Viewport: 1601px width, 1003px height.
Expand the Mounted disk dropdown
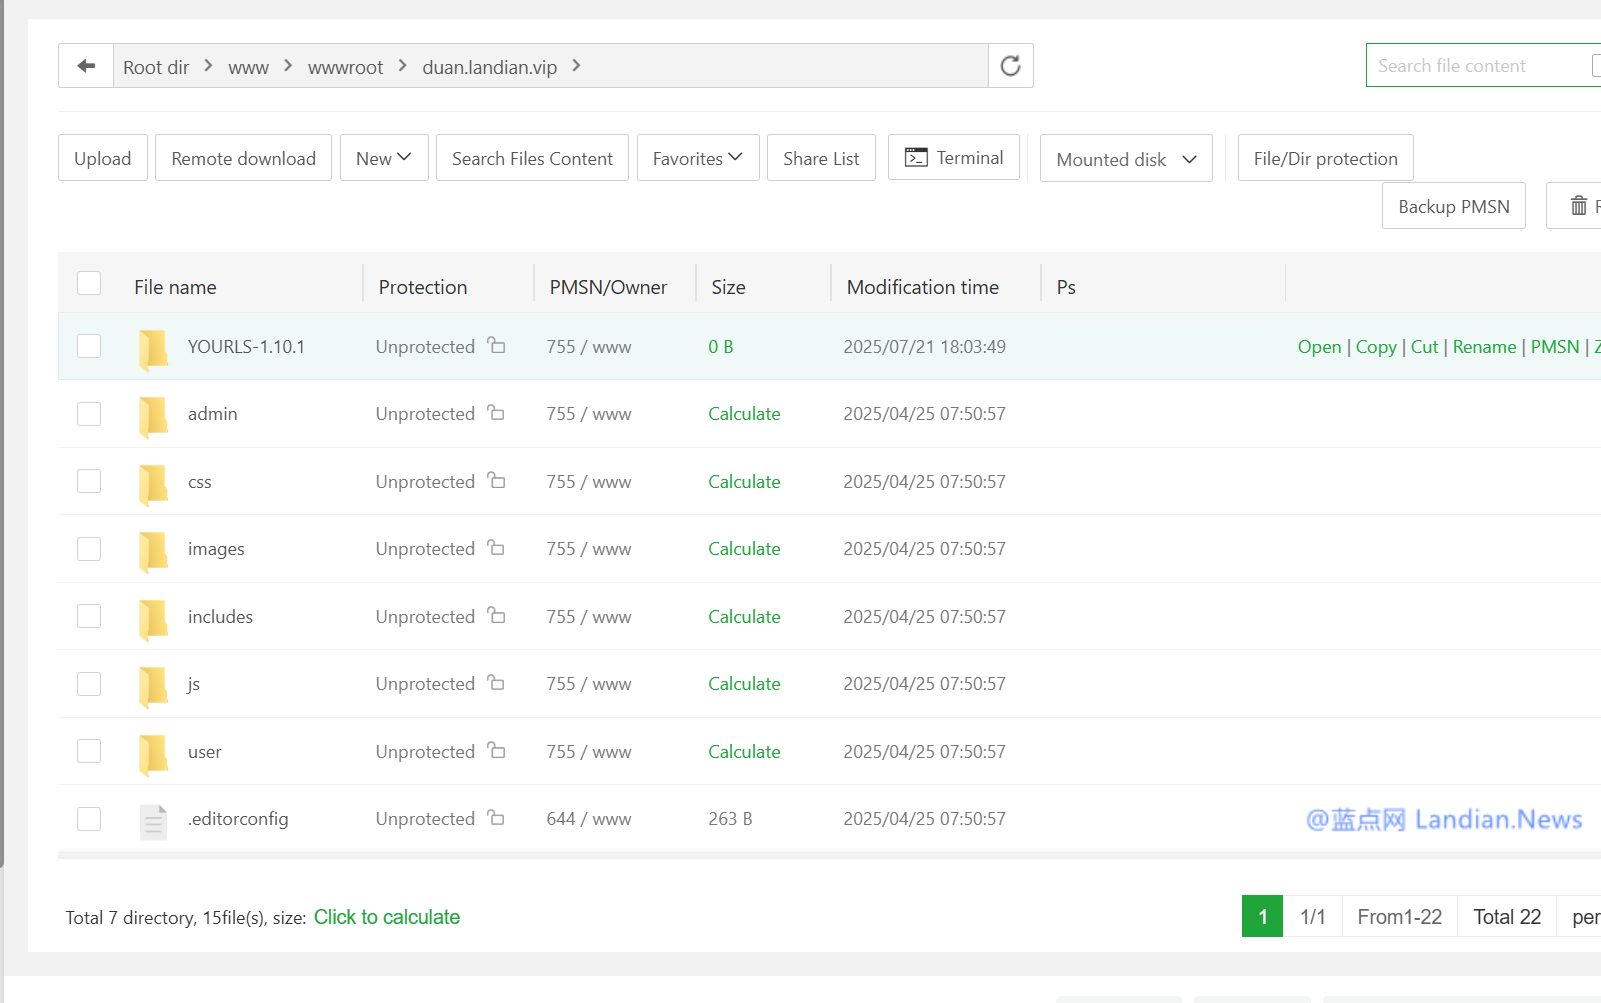tap(1126, 159)
